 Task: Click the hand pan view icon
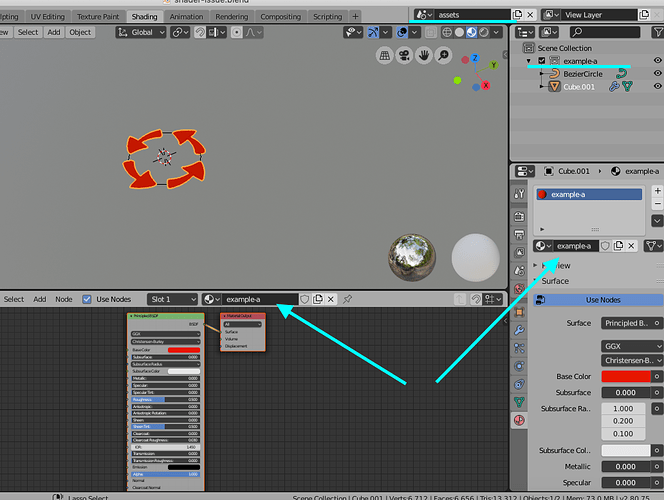click(423, 55)
